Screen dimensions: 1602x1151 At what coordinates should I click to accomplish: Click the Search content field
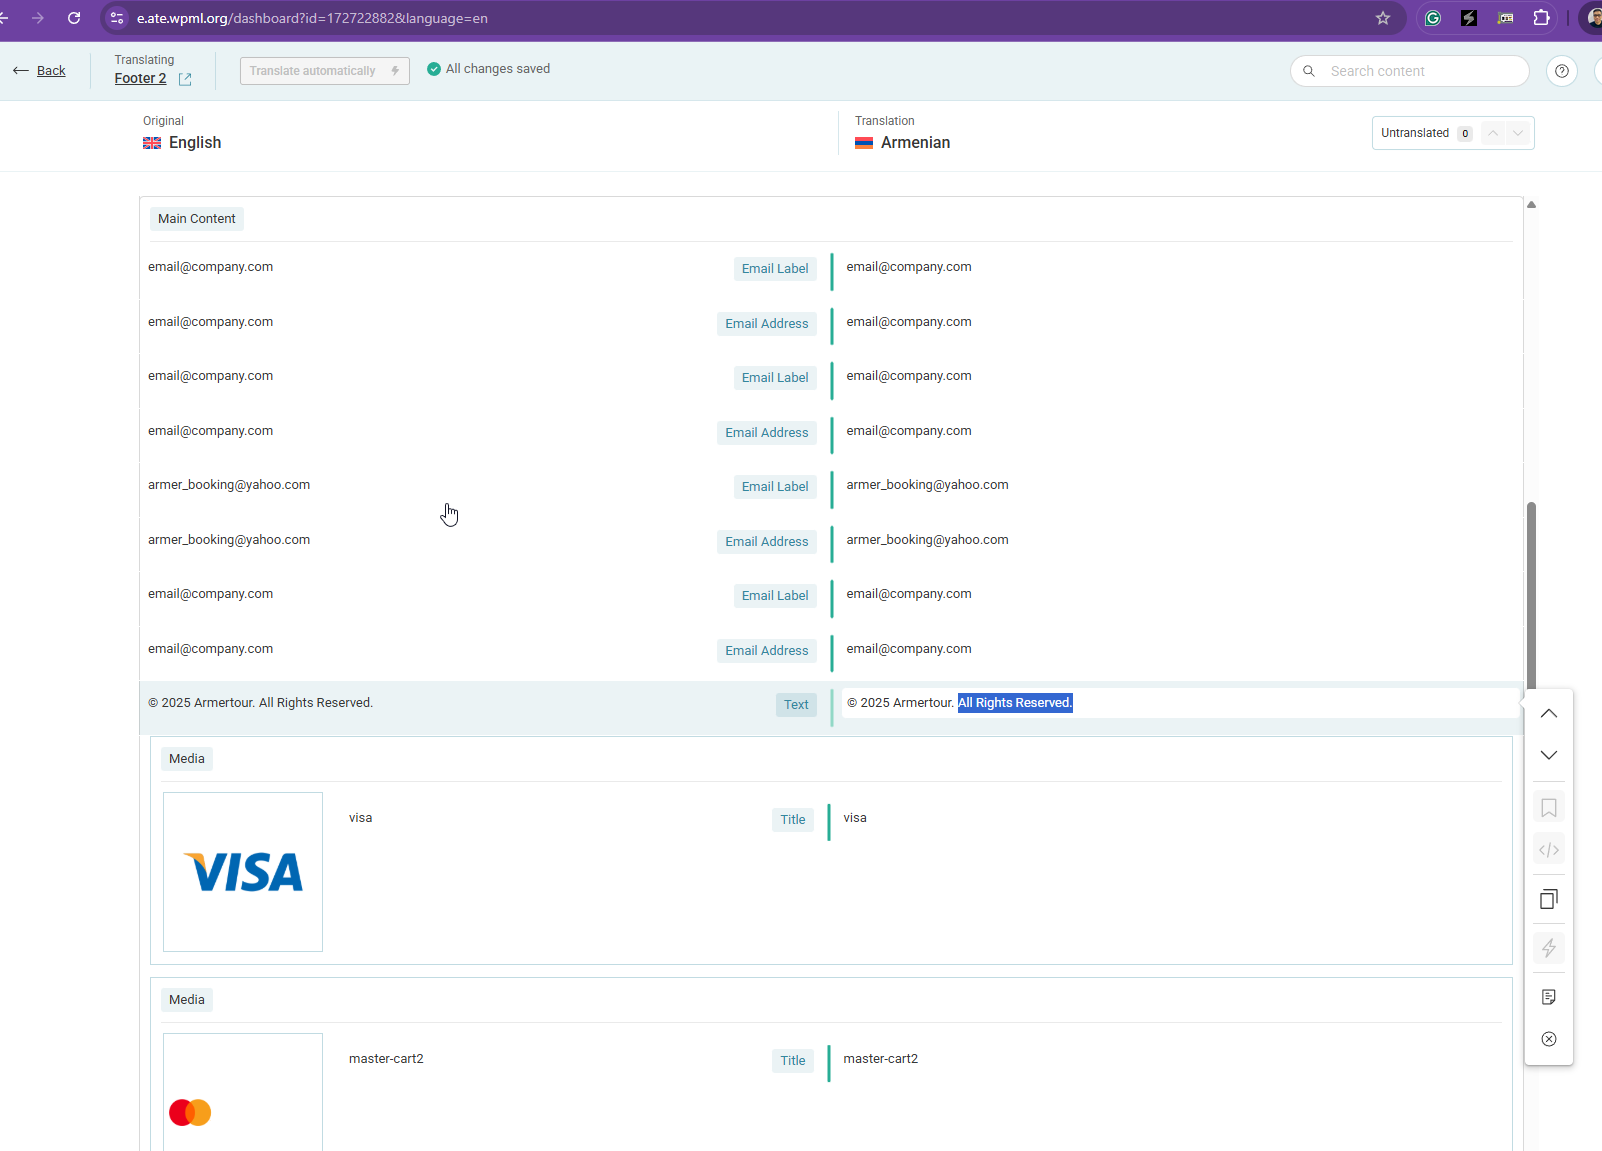(x=1420, y=71)
